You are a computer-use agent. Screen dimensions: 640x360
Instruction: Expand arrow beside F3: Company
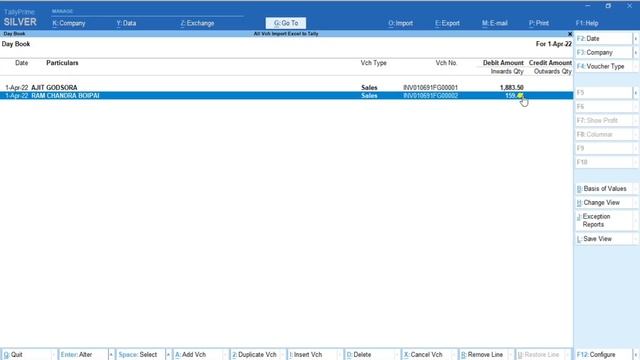[x=636, y=52]
